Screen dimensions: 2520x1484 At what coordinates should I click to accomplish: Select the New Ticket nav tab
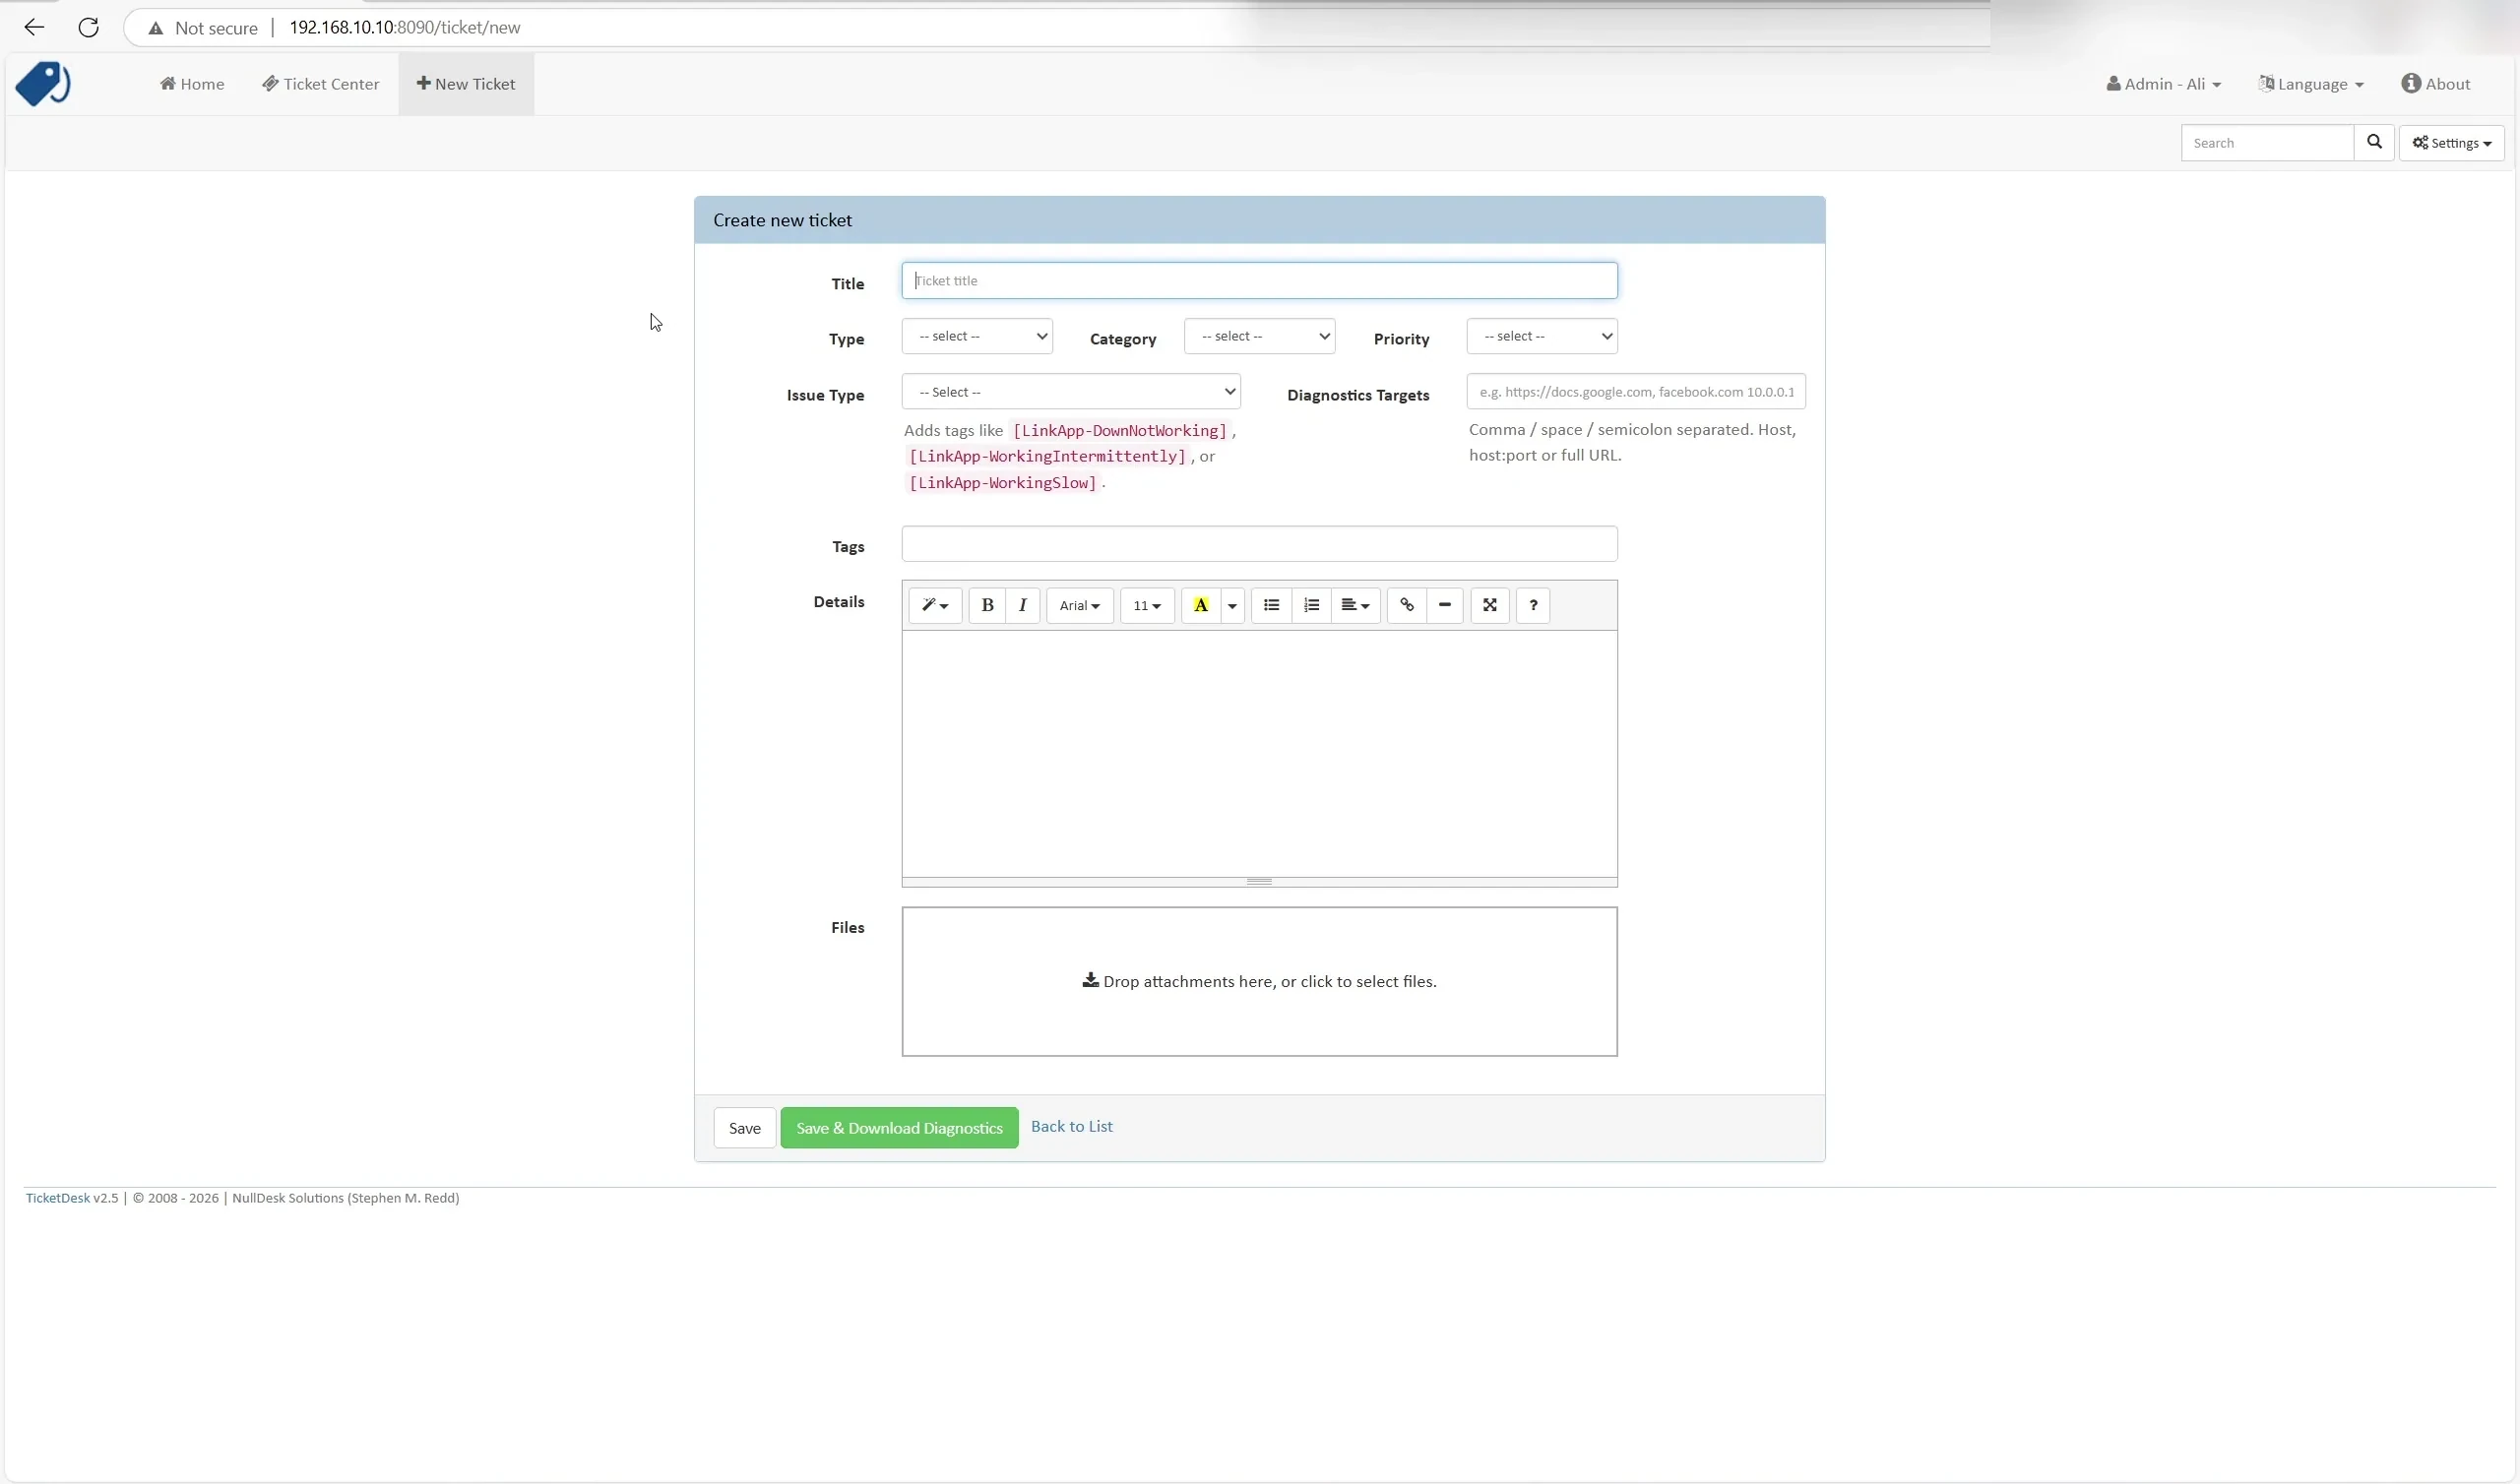click(466, 84)
